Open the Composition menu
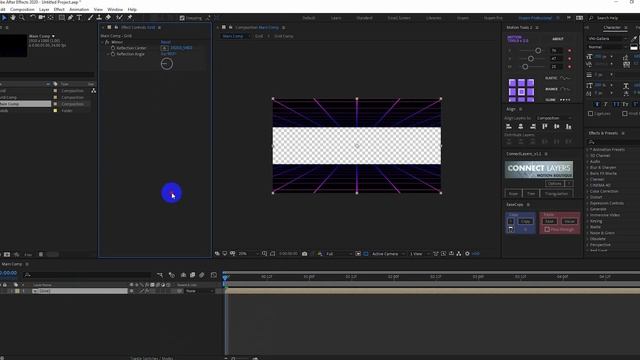Screen dimensions: 640x360 [x=22, y=9]
